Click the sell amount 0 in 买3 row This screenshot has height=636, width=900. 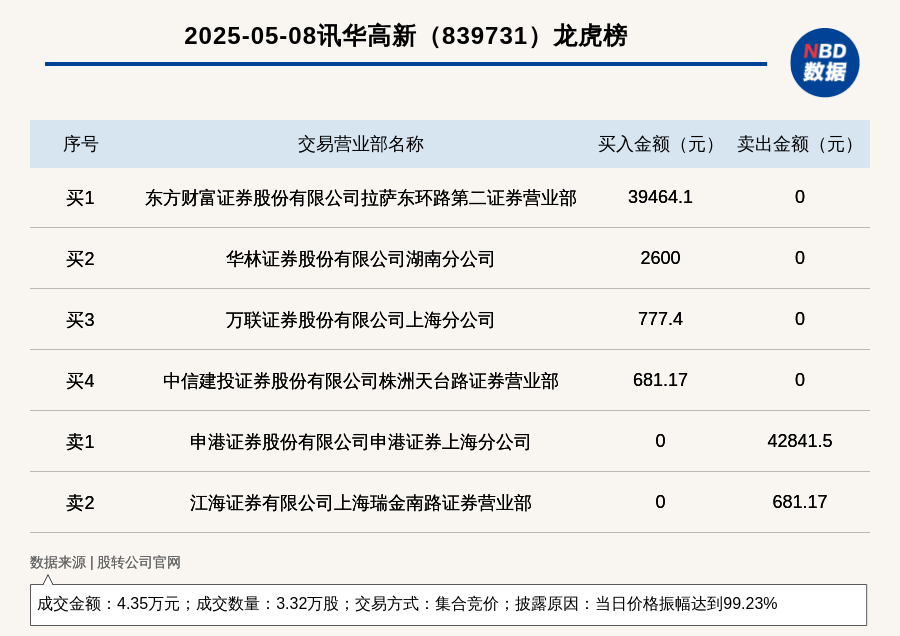[x=800, y=319]
